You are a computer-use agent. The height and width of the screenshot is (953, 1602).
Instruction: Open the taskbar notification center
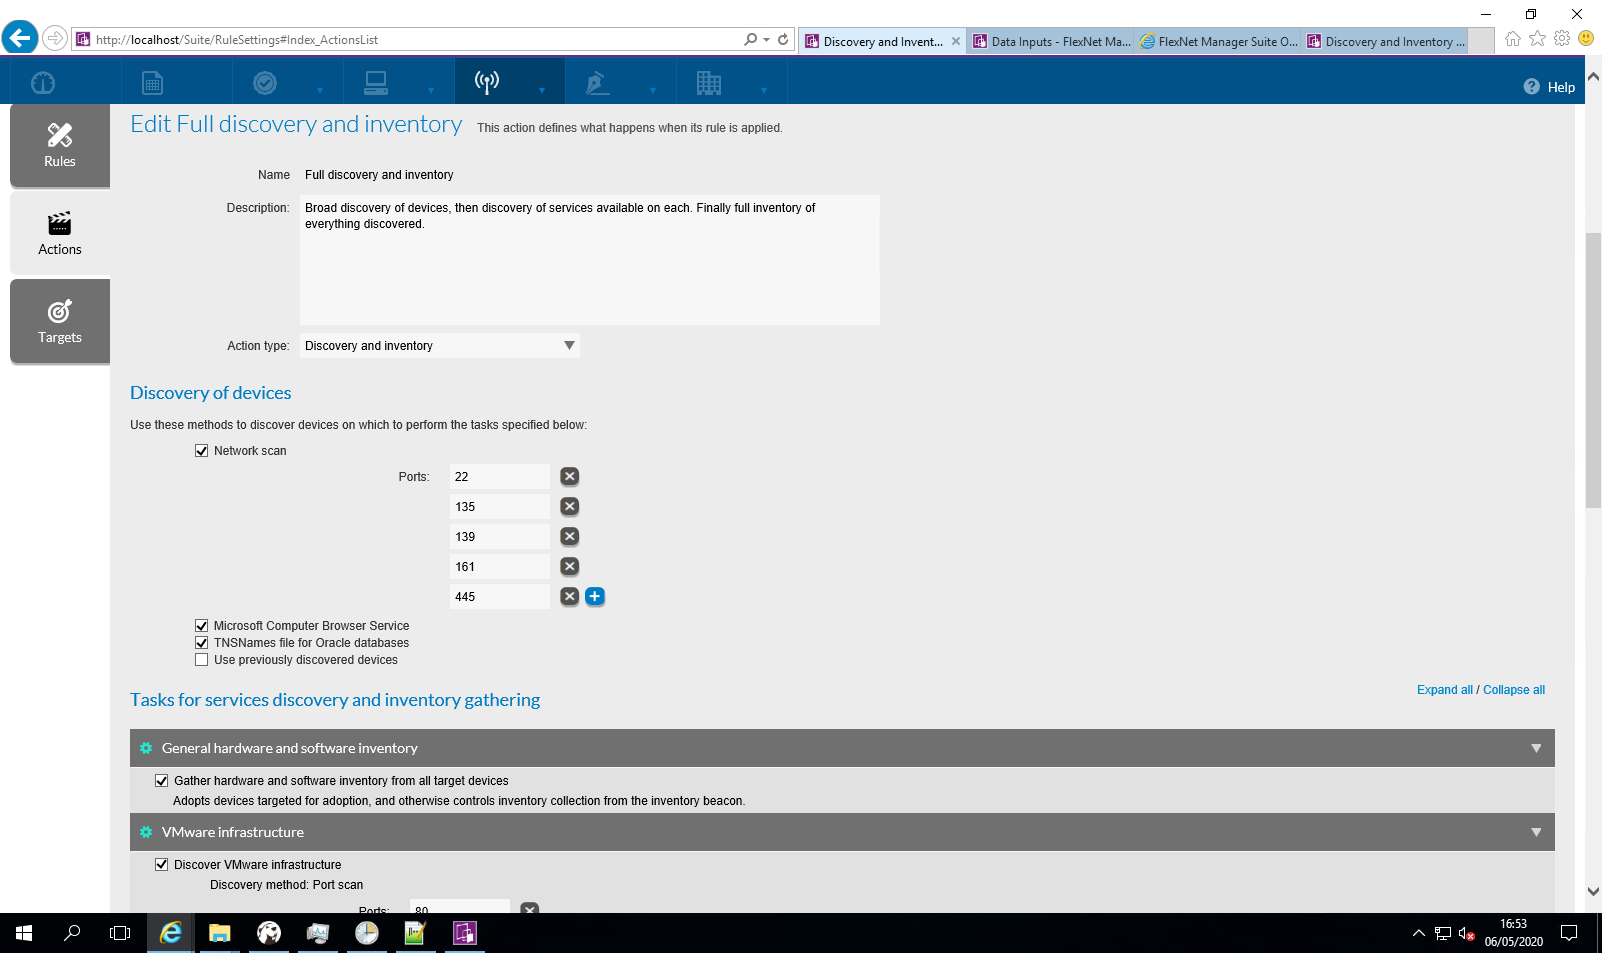(x=1569, y=933)
